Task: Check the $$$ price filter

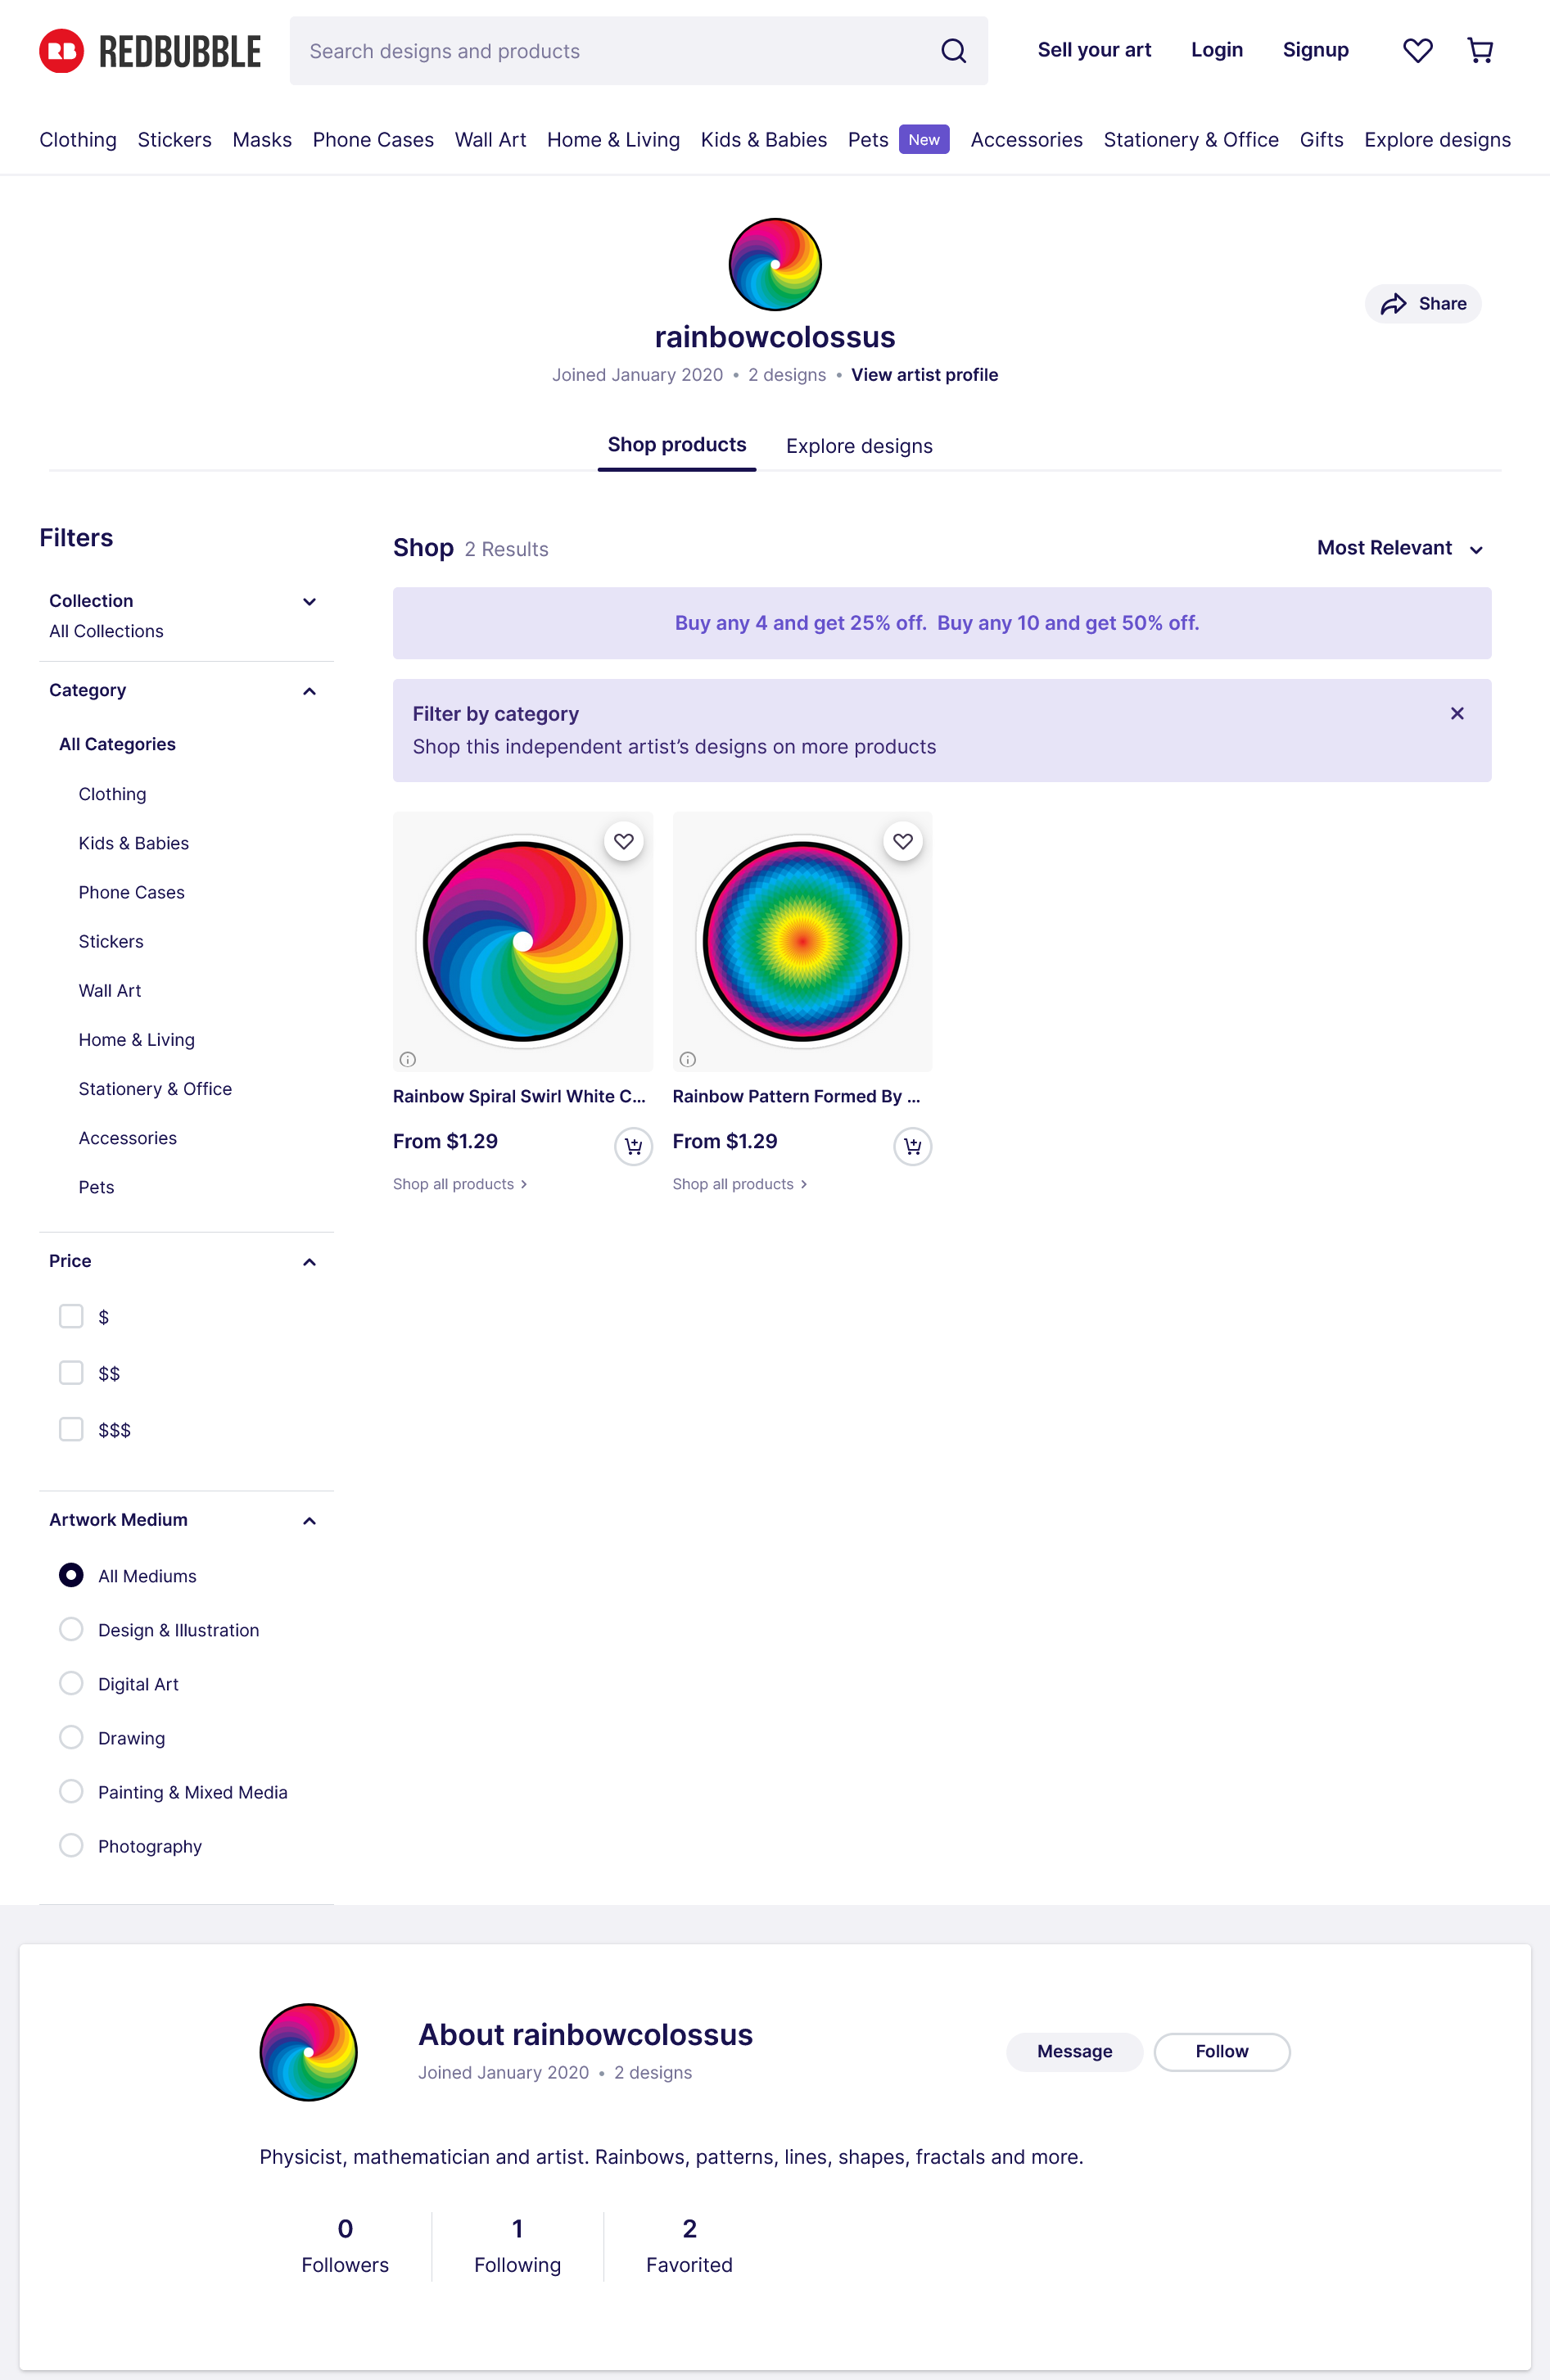Action: [x=71, y=1429]
